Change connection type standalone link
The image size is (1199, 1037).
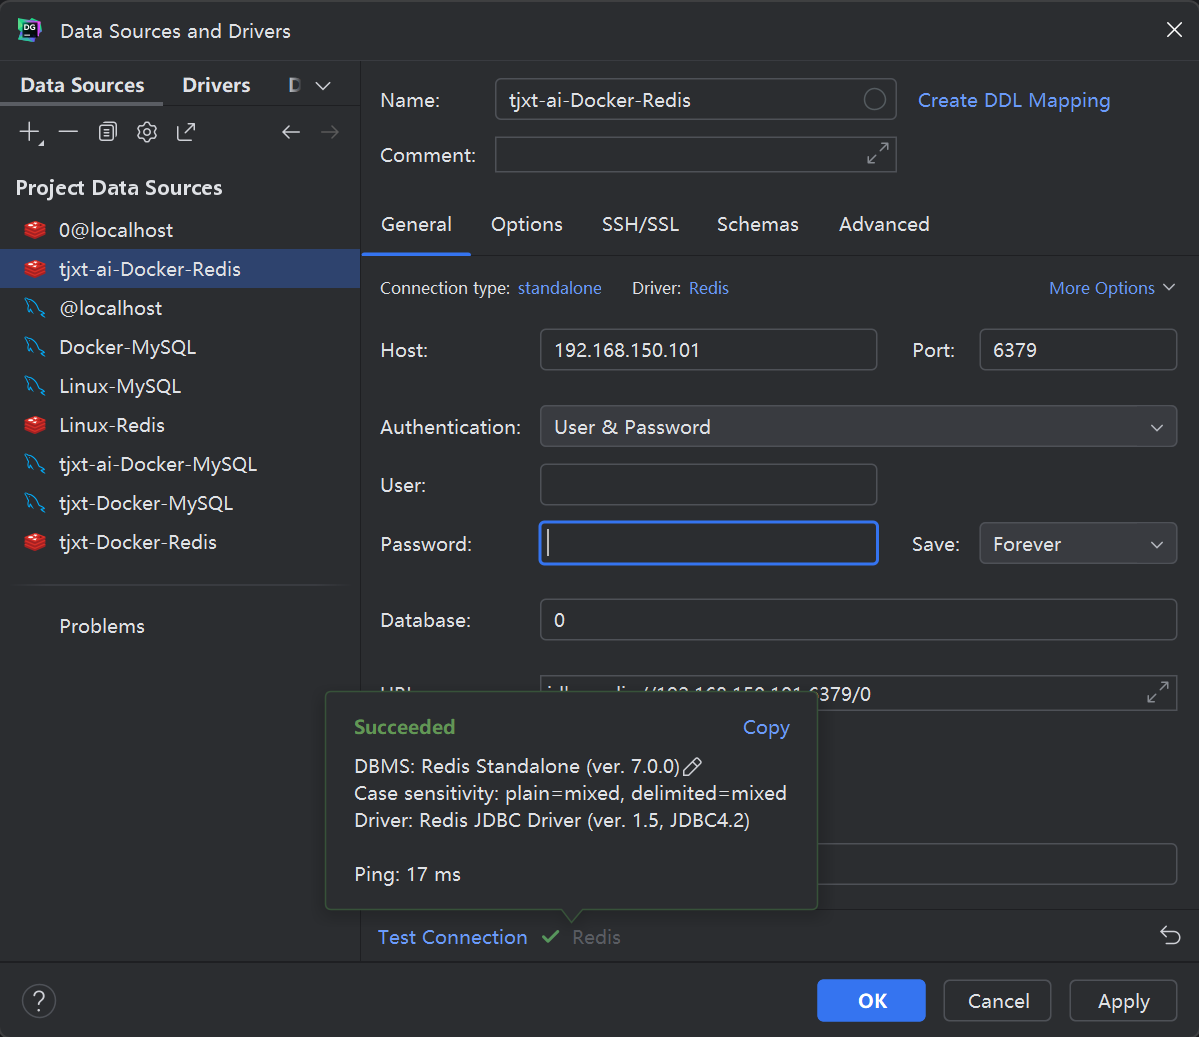click(560, 288)
